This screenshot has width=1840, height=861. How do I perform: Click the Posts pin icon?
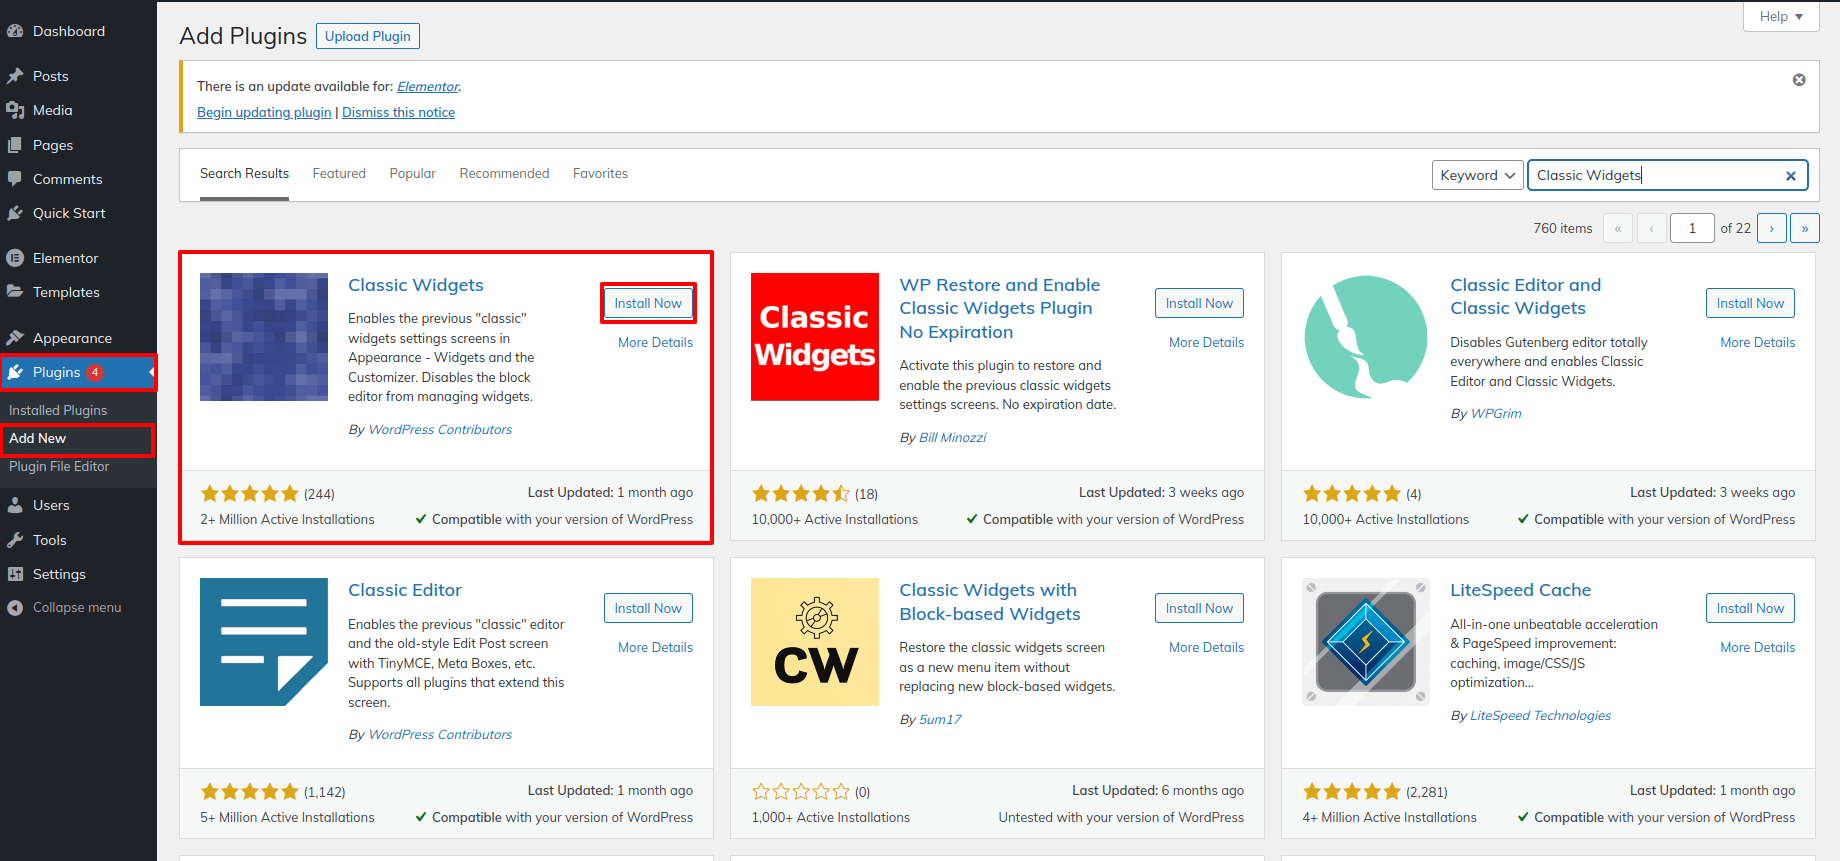[x=15, y=76]
